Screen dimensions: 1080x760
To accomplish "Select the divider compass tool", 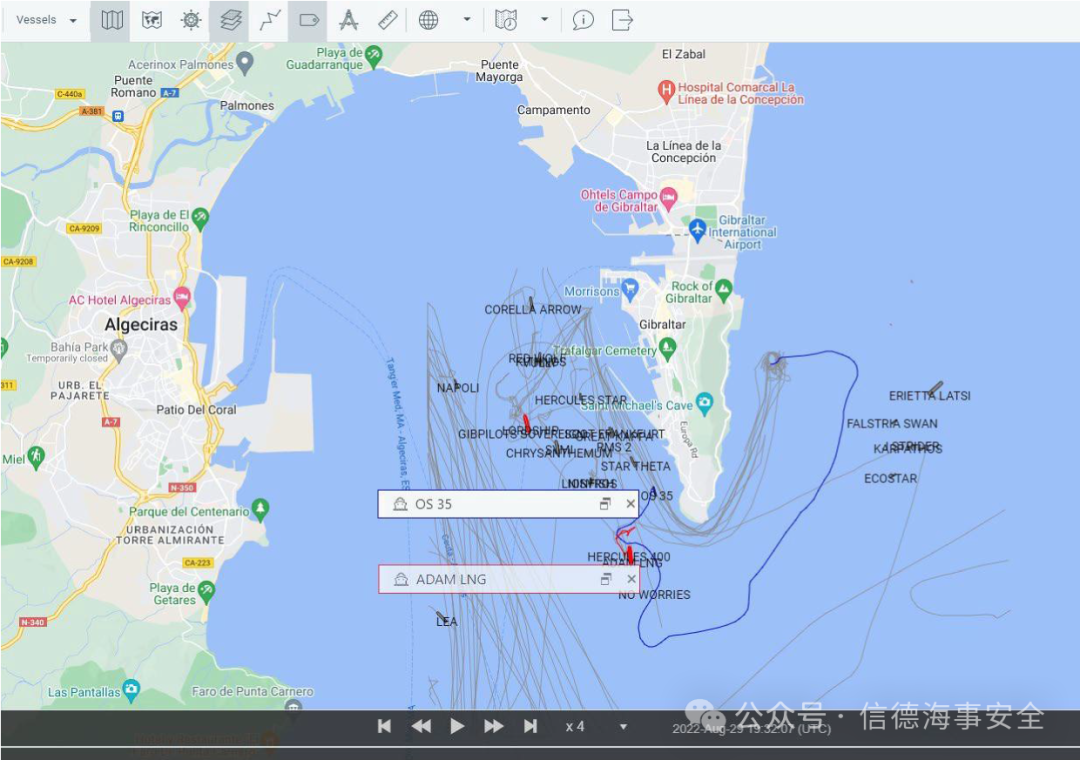I will (x=349, y=20).
